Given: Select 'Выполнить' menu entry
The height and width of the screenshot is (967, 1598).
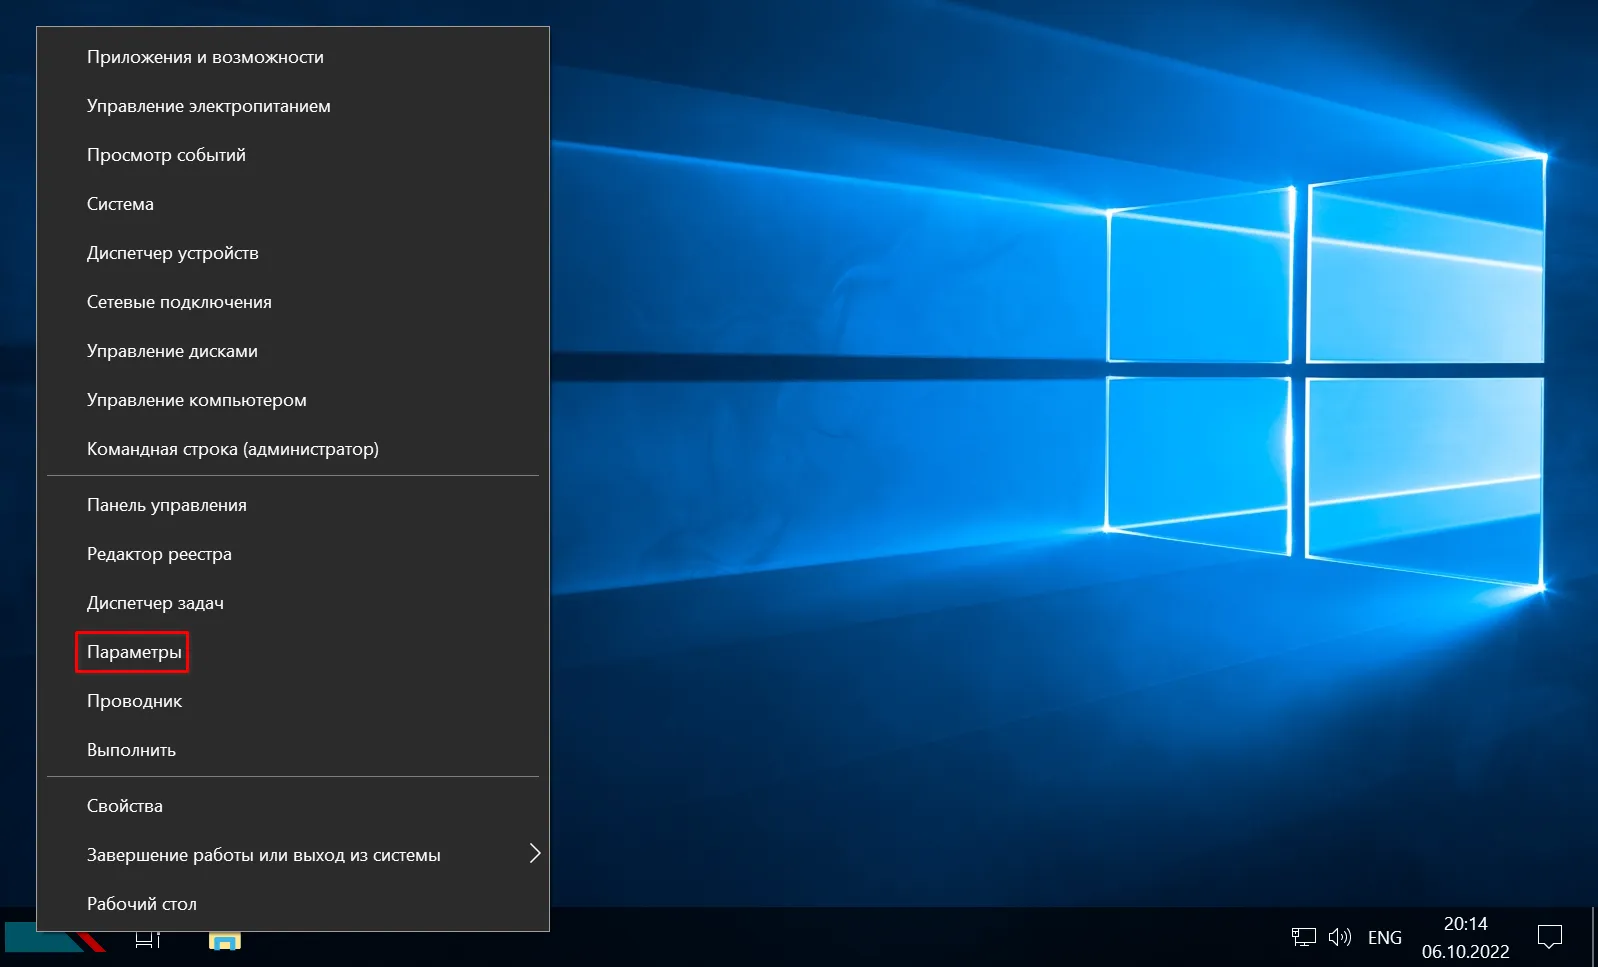Looking at the screenshot, I should coord(293,750).
